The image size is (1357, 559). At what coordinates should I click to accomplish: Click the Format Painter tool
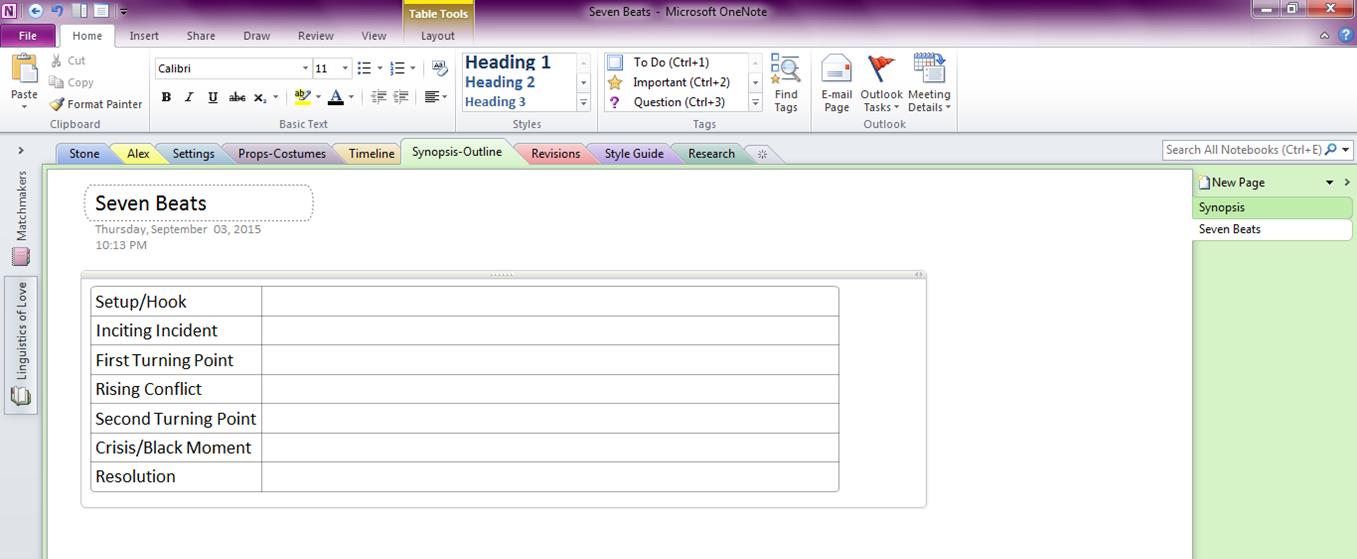96,104
